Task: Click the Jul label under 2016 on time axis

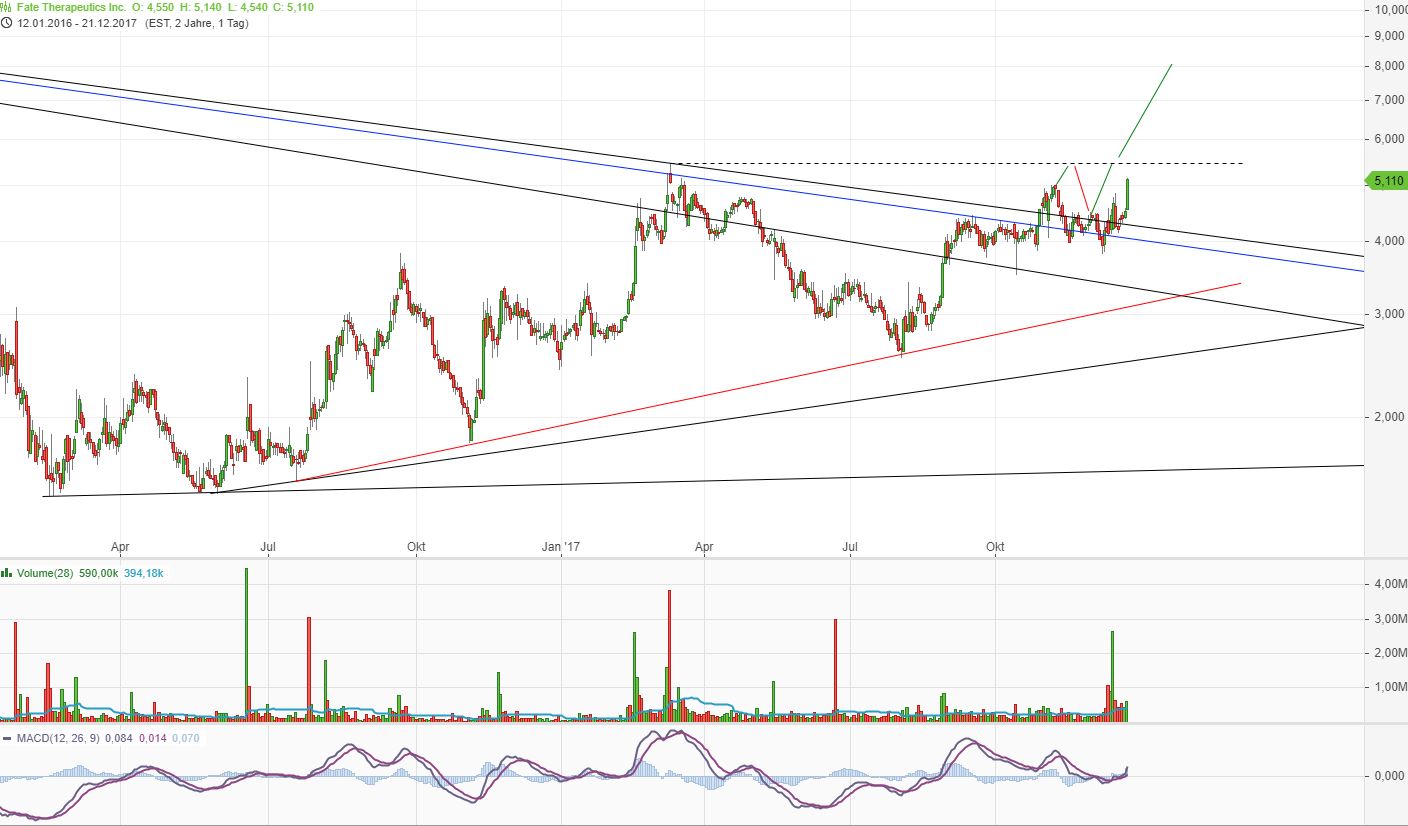Action: pos(268,547)
